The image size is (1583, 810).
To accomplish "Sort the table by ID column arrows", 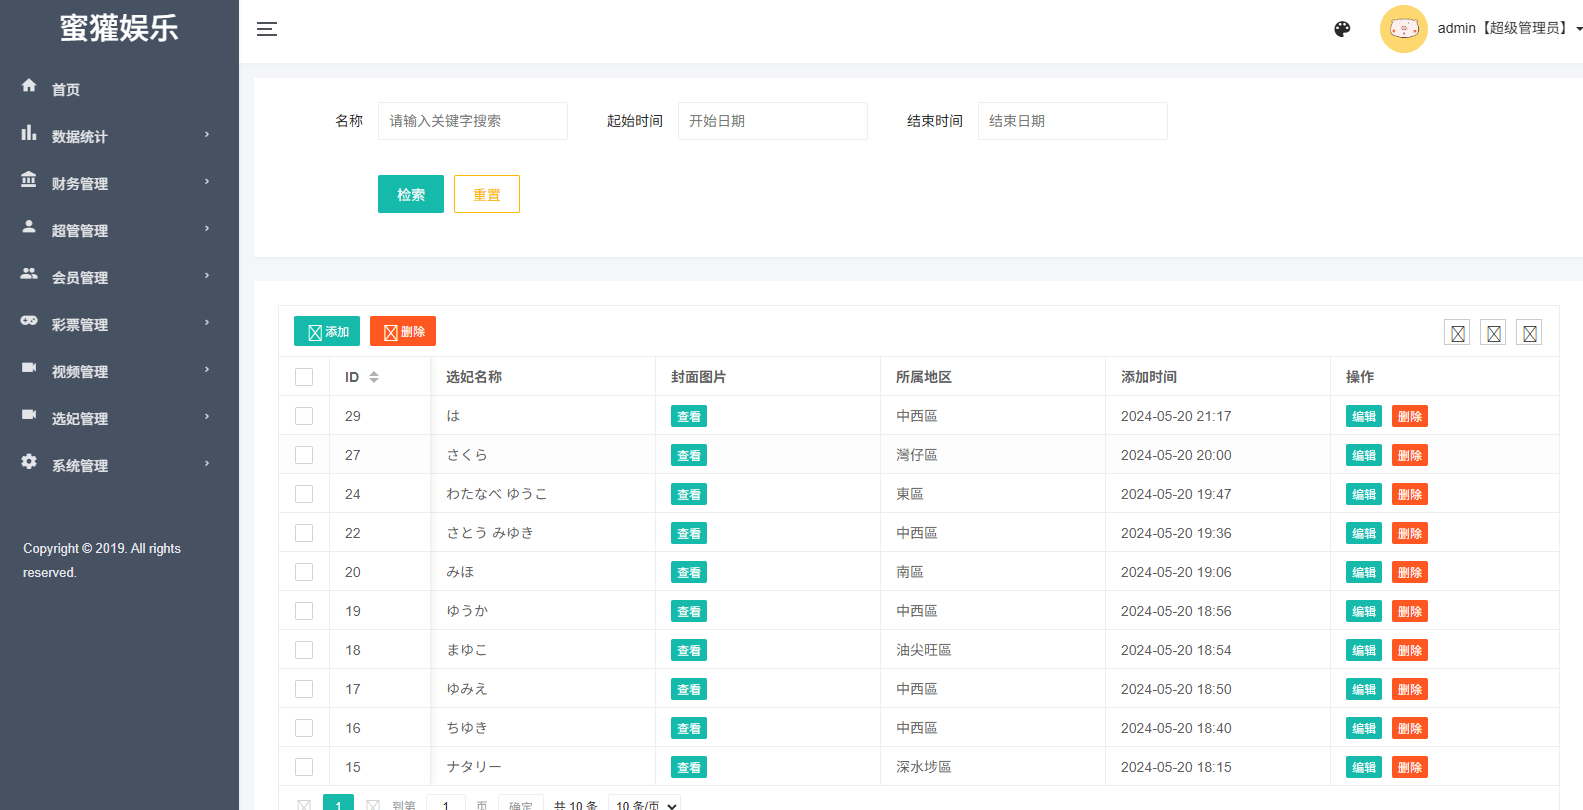I will [374, 377].
